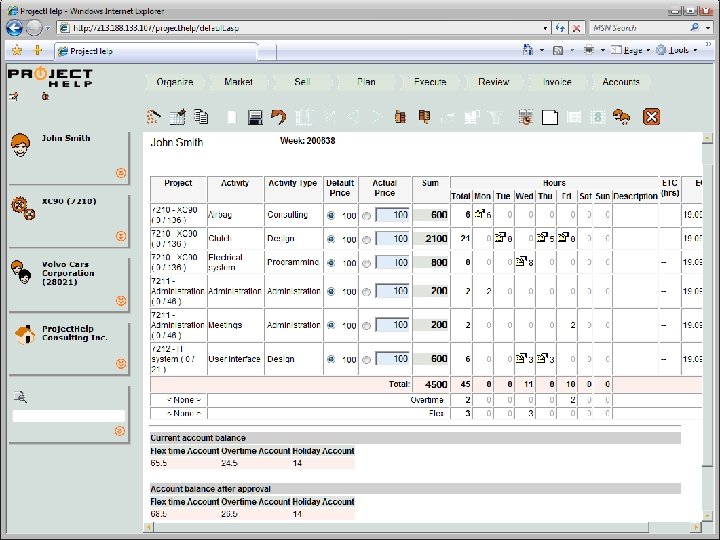Viewport: 720px width, 540px height.
Task: Open Volvo Cars Corporation (28021) link
Action: [x=68, y=273]
